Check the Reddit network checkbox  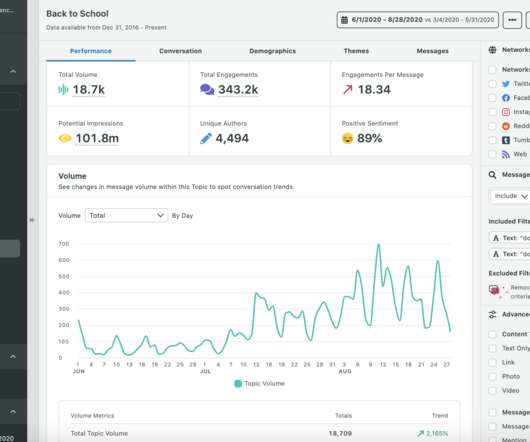point(492,126)
